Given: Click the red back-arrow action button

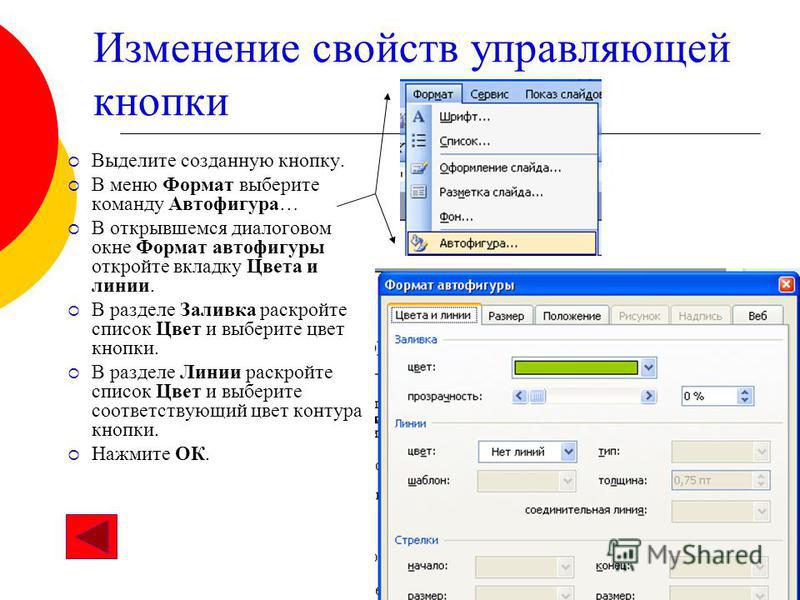Looking at the screenshot, I should point(92,536).
